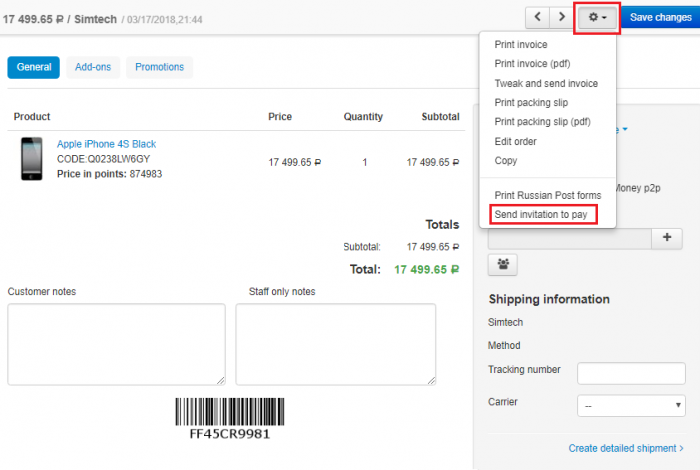Select Print Russian Post forms
Image resolution: width=700 pixels, height=470 pixels.
click(548, 195)
